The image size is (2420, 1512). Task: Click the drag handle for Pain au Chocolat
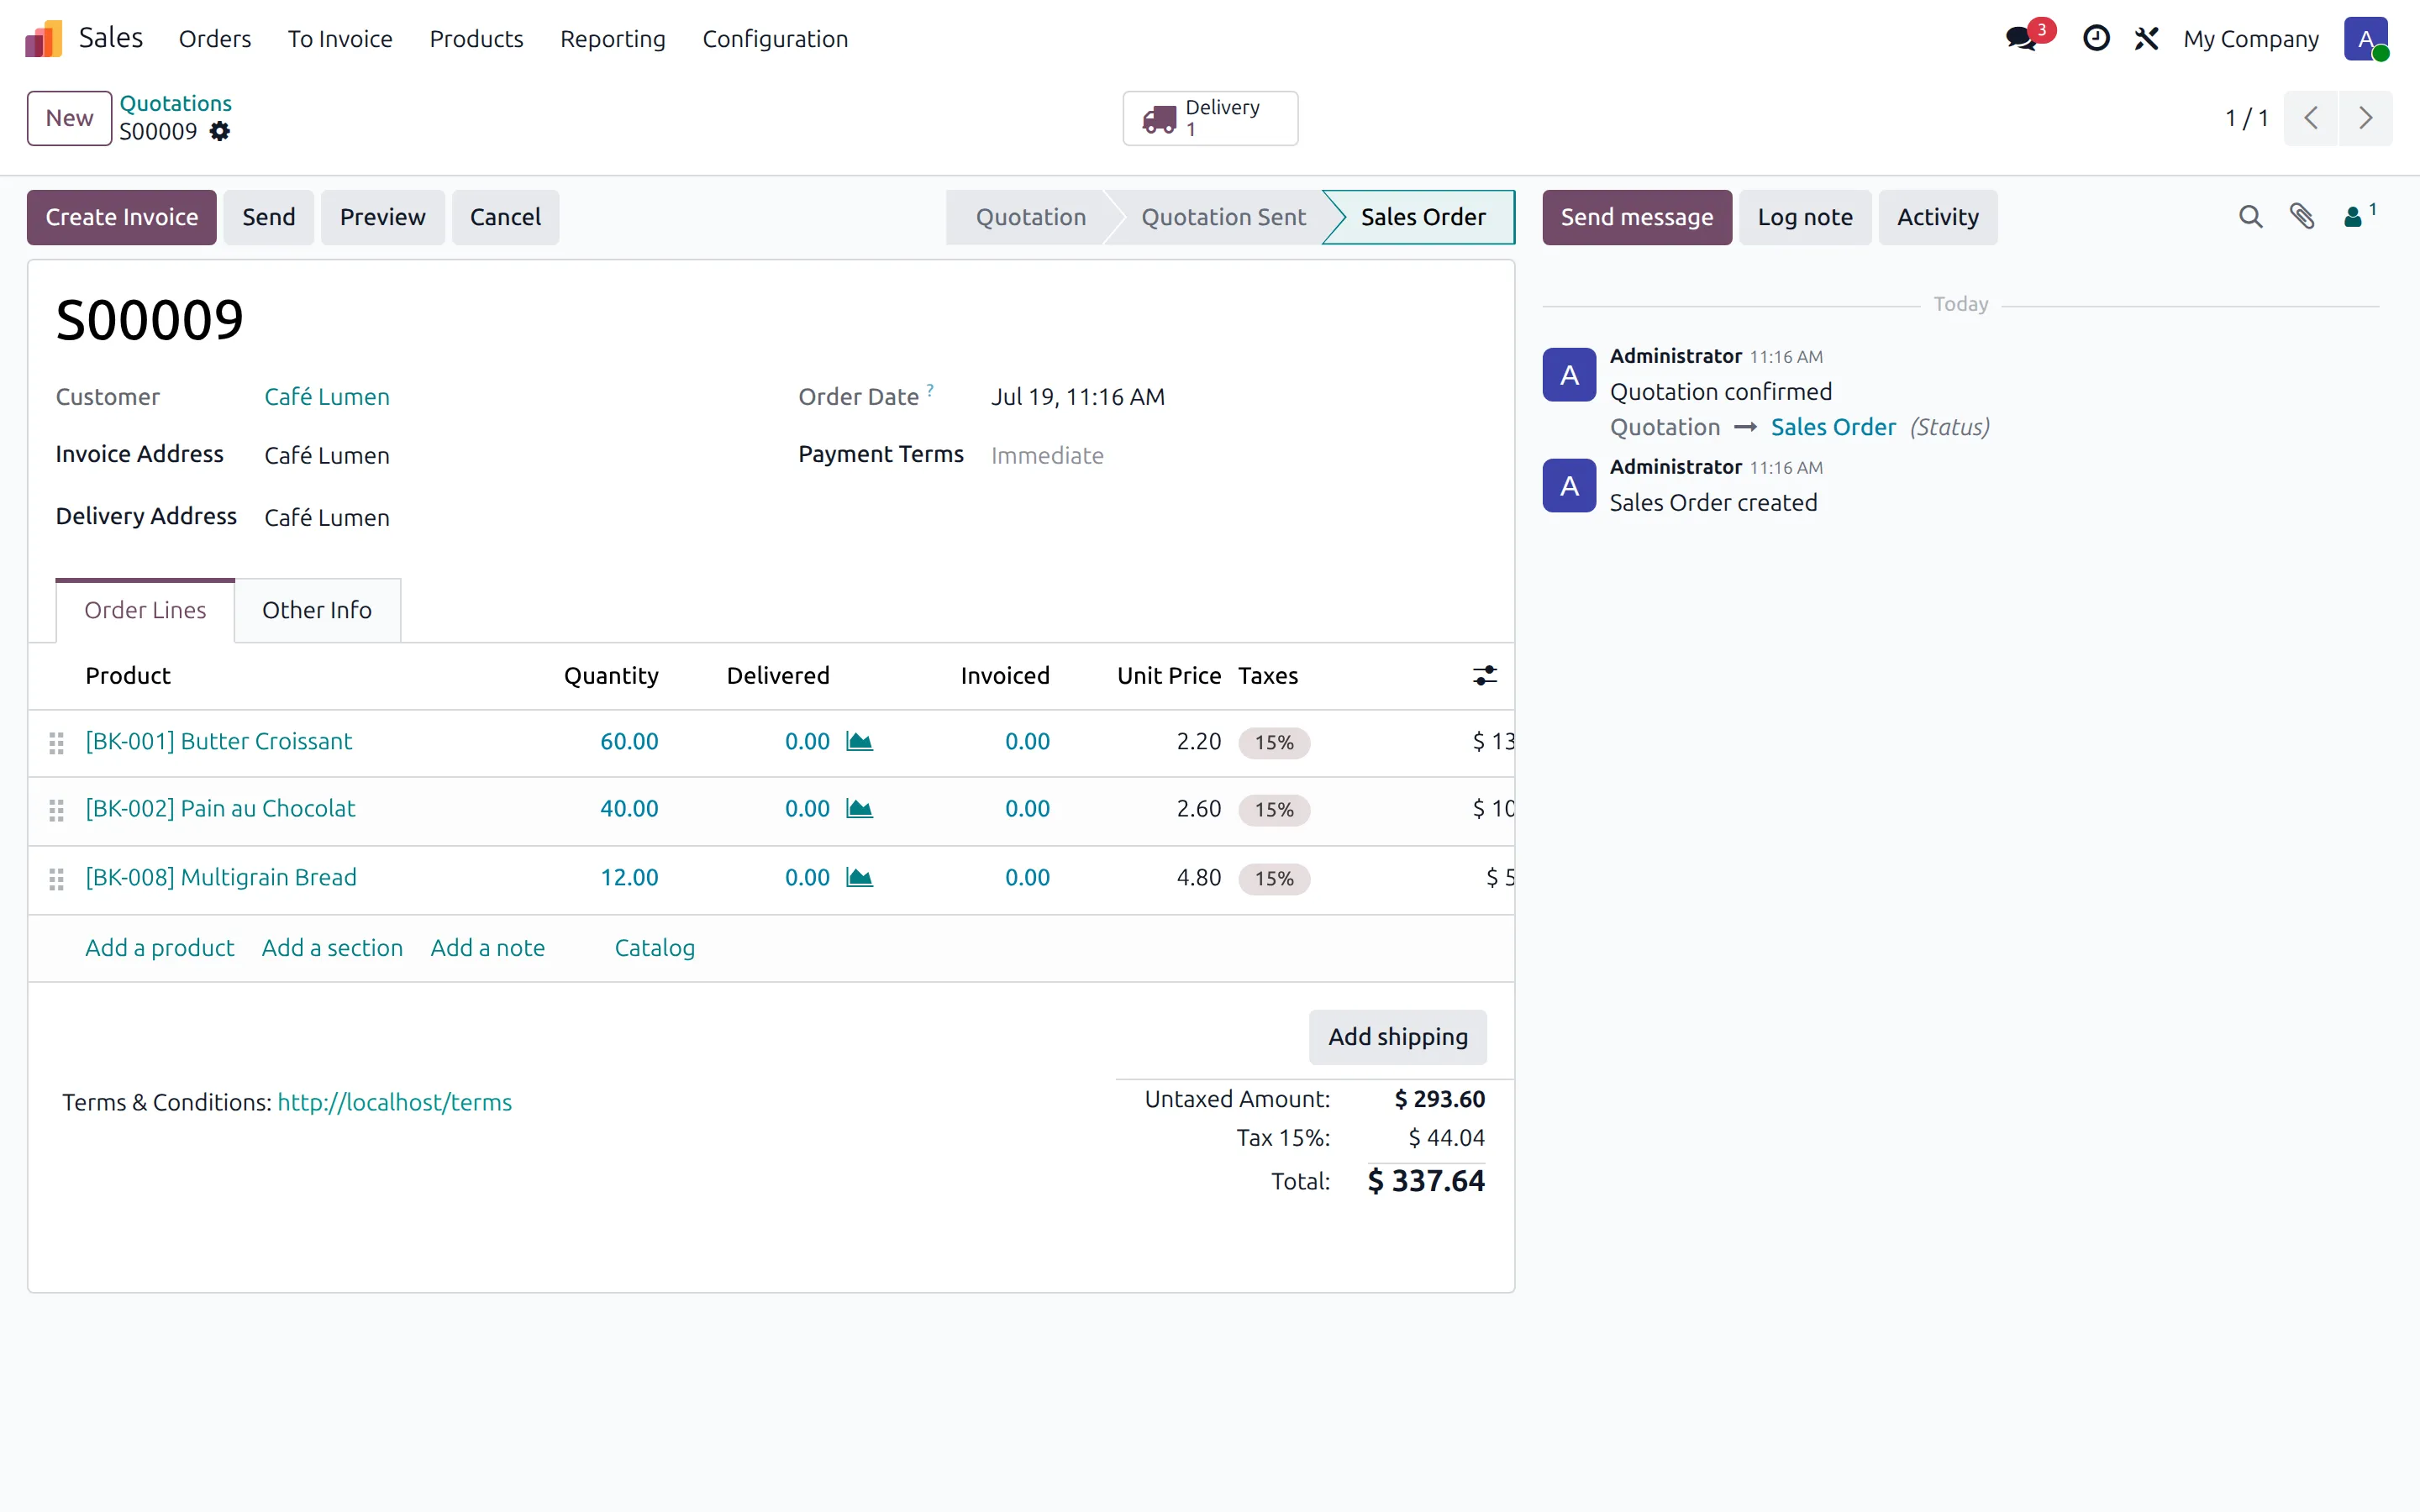(56, 810)
